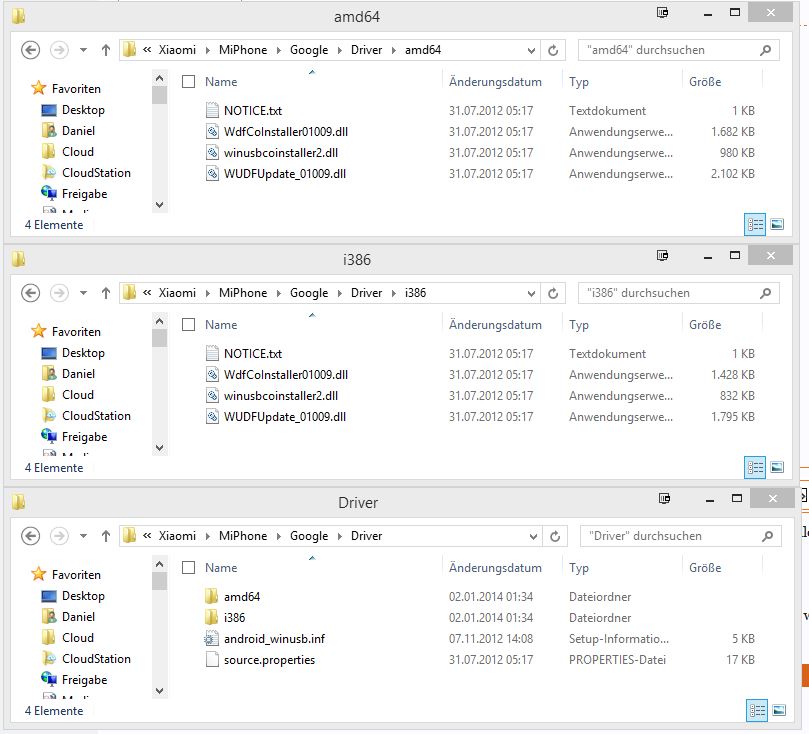Screen dimensions: 809x734
Task: Toggle select-all checkbox in Driver window
Action: [189, 567]
